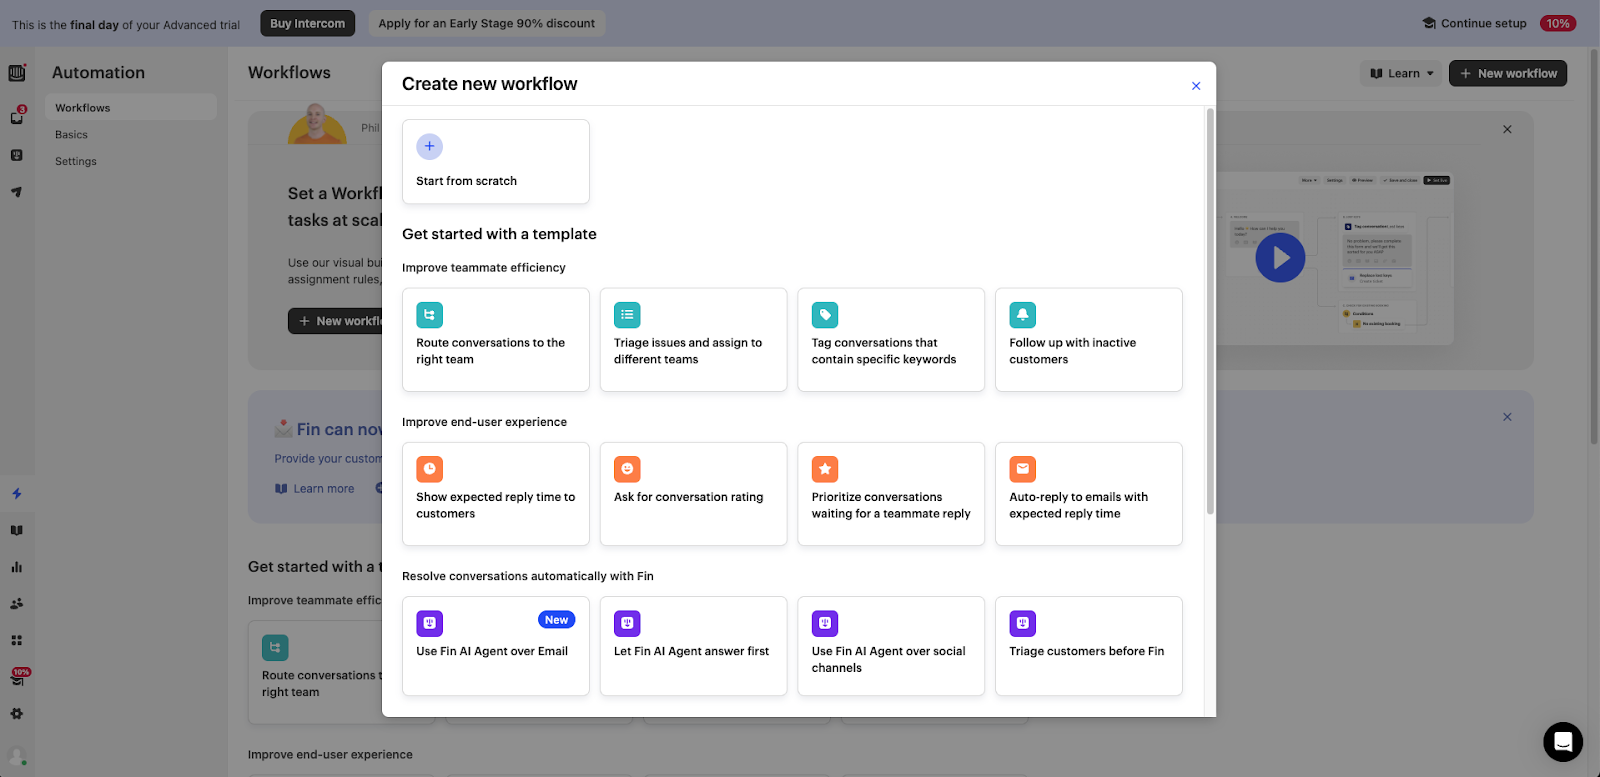Click 'Get started with a template' heading
The width and height of the screenshot is (1600, 777).
tap(499, 234)
